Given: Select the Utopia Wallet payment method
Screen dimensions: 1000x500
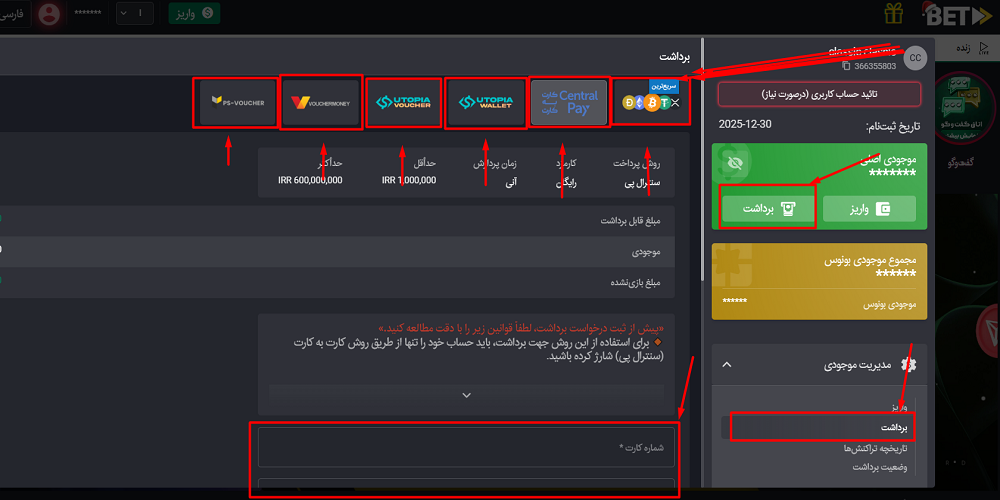Looking at the screenshot, I should point(485,102).
